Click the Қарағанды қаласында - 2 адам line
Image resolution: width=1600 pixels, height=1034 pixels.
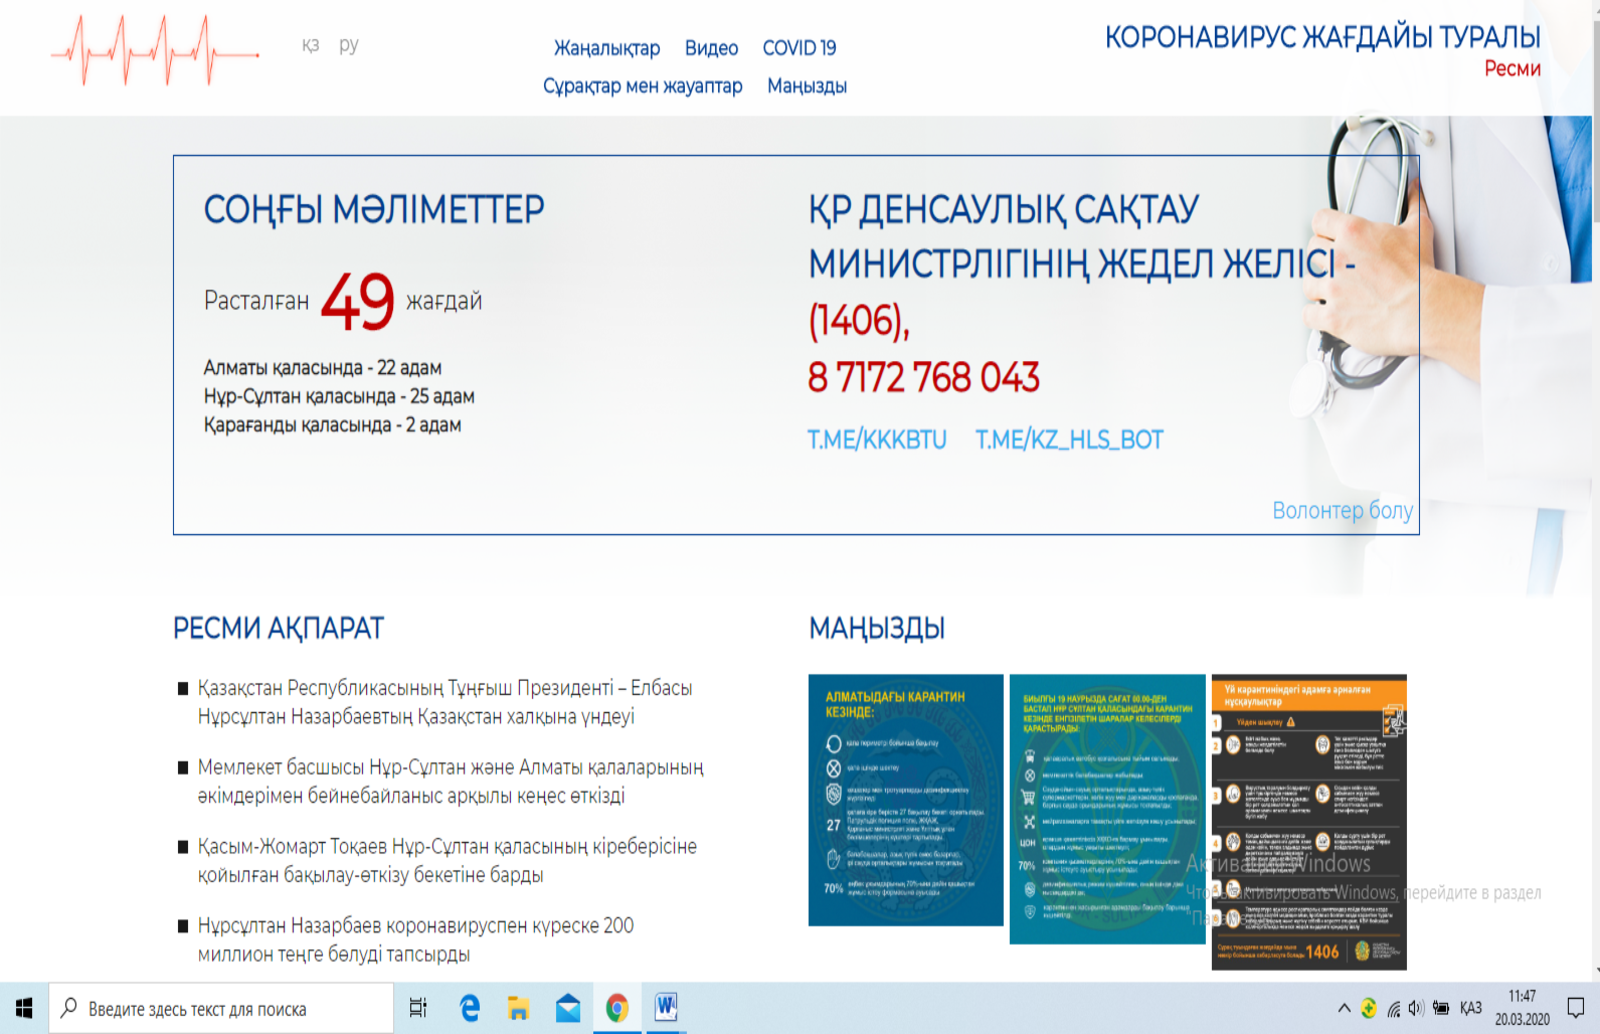pos(332,425)
